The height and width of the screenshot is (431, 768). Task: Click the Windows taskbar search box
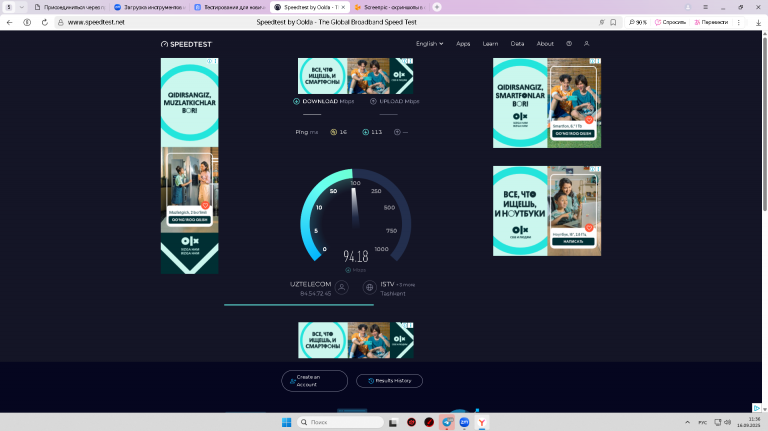(340, 422)
